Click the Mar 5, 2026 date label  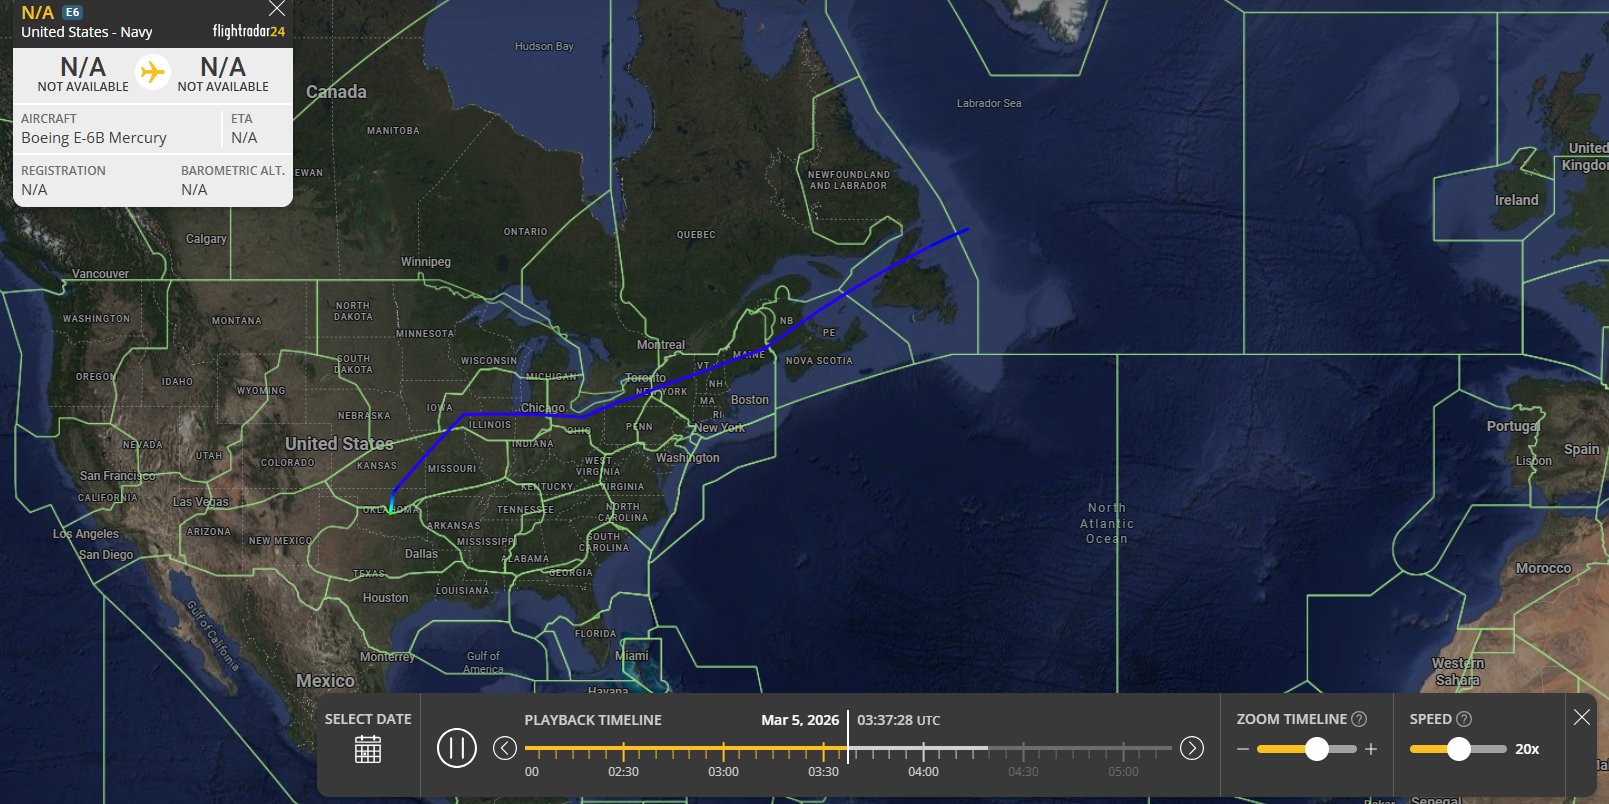coord(800,720)
